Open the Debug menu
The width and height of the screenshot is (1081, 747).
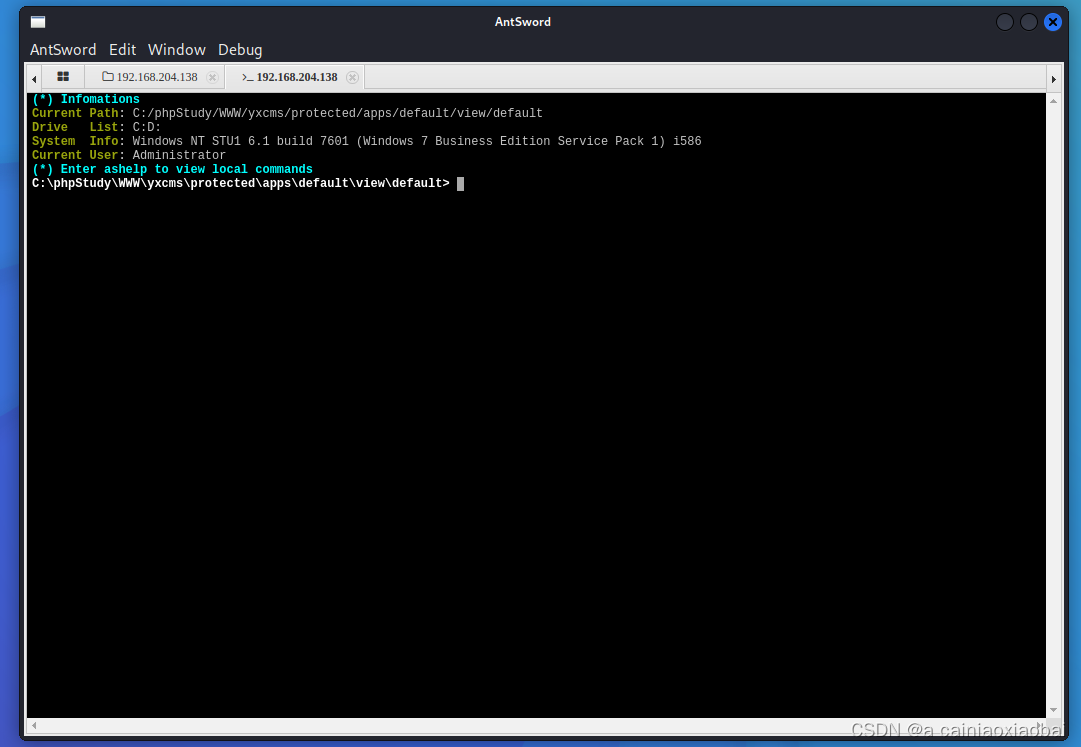[240, 50]
